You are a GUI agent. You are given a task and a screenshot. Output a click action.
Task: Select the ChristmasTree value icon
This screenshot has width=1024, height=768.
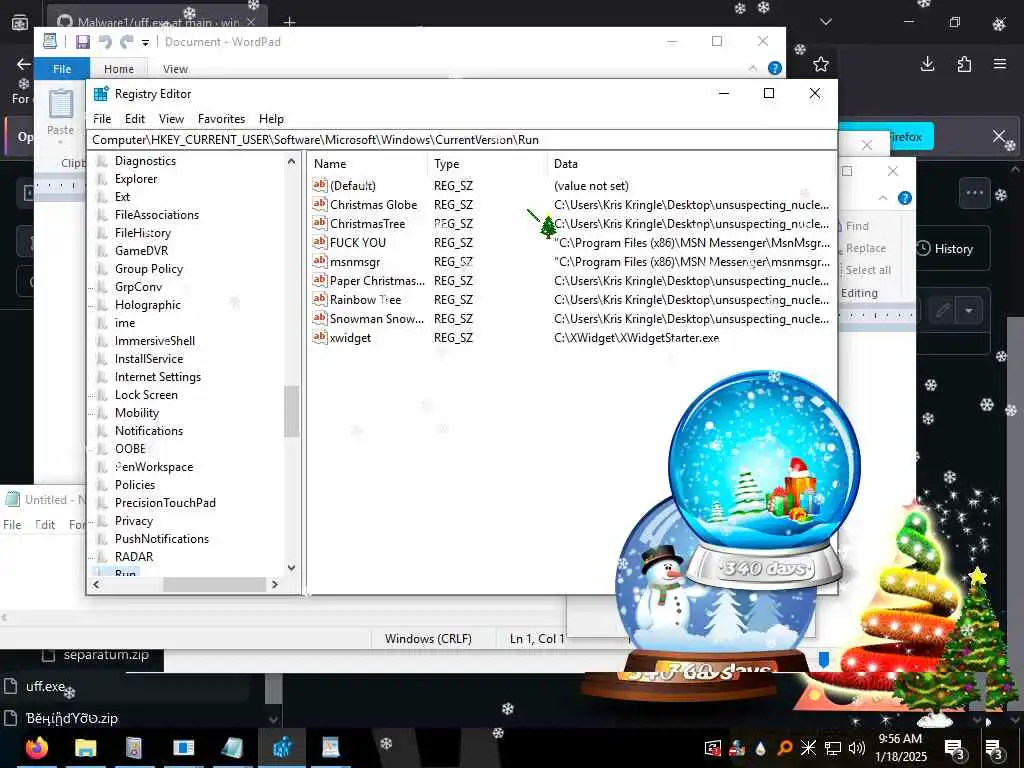pos(319,223)
